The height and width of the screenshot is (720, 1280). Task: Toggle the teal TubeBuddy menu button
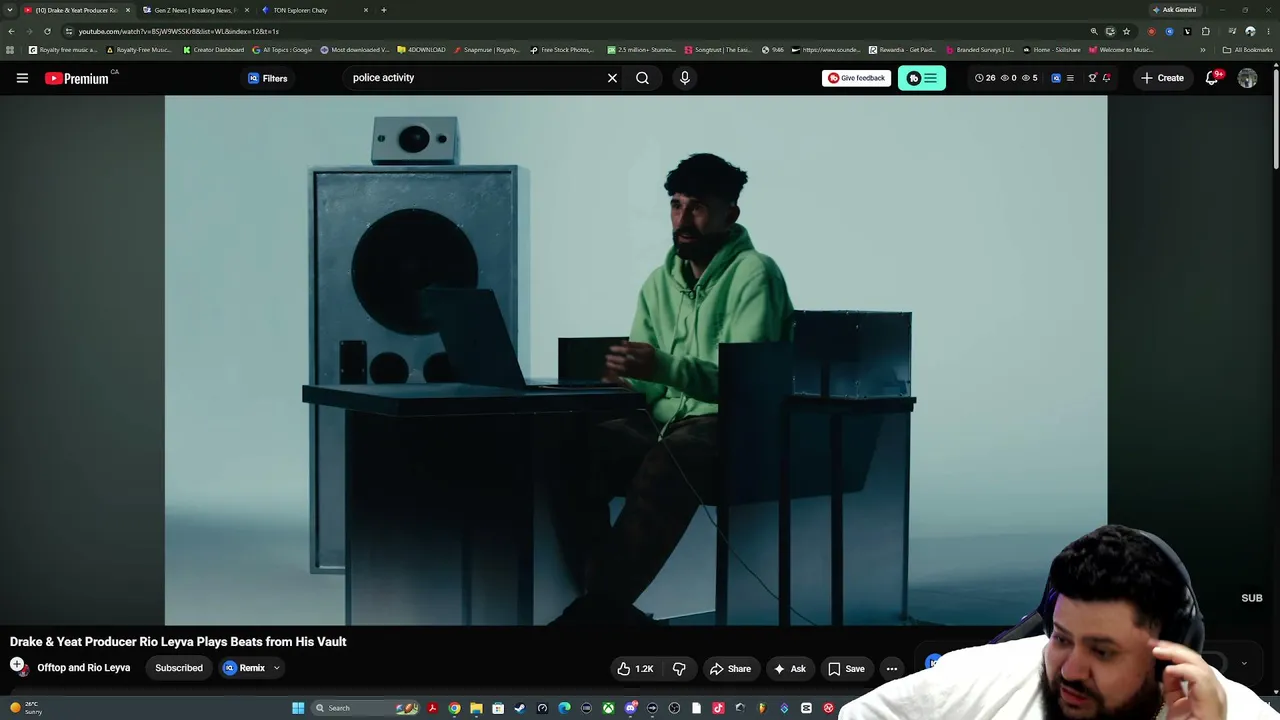[x=922, y=78]
